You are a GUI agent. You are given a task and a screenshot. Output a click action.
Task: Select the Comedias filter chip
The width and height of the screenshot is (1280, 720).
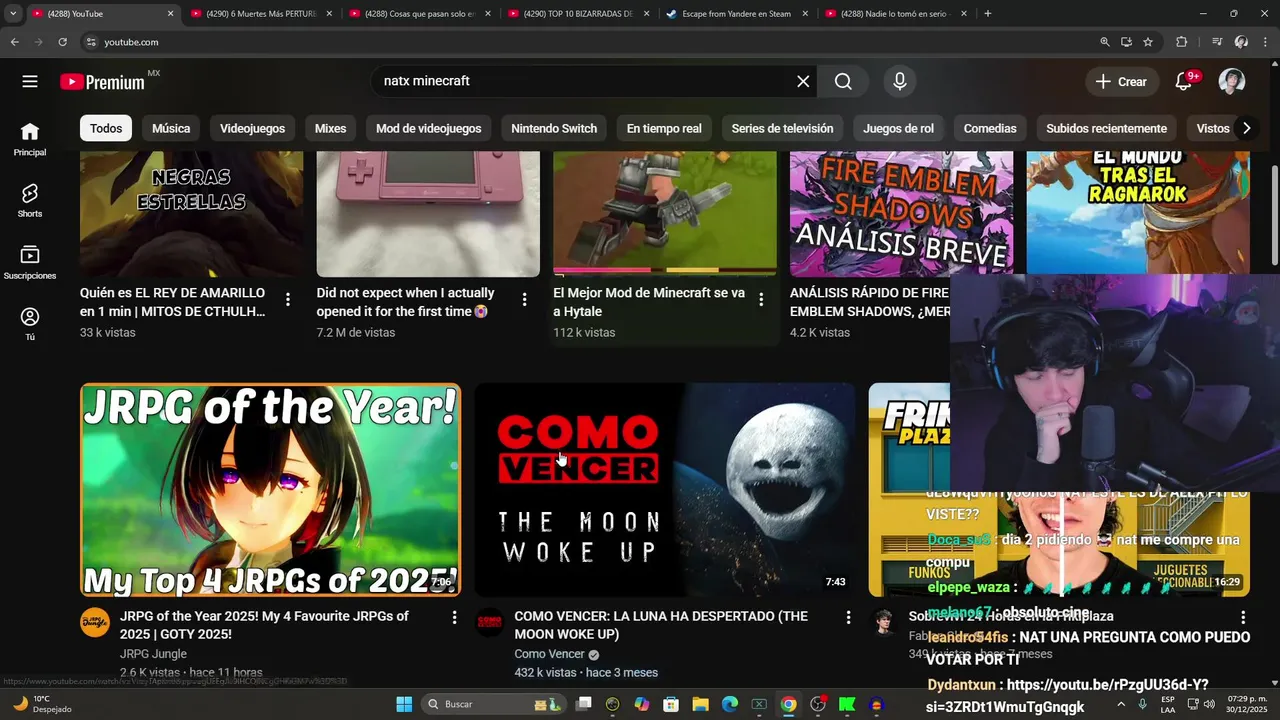coord(990,128)
